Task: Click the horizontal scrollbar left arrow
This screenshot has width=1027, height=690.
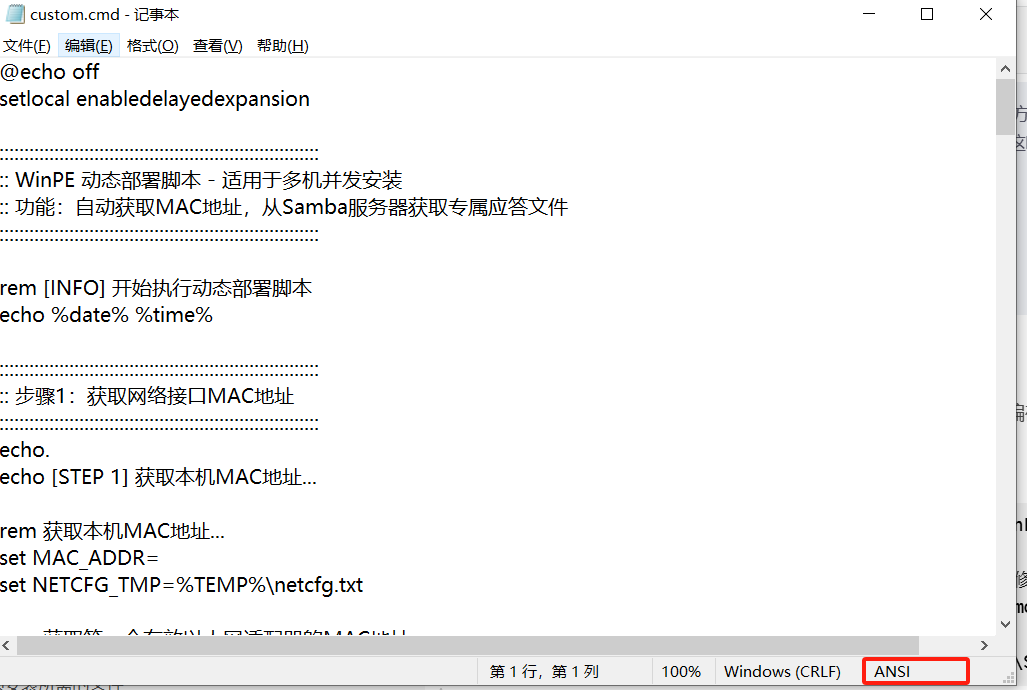Action: point(7,645)
